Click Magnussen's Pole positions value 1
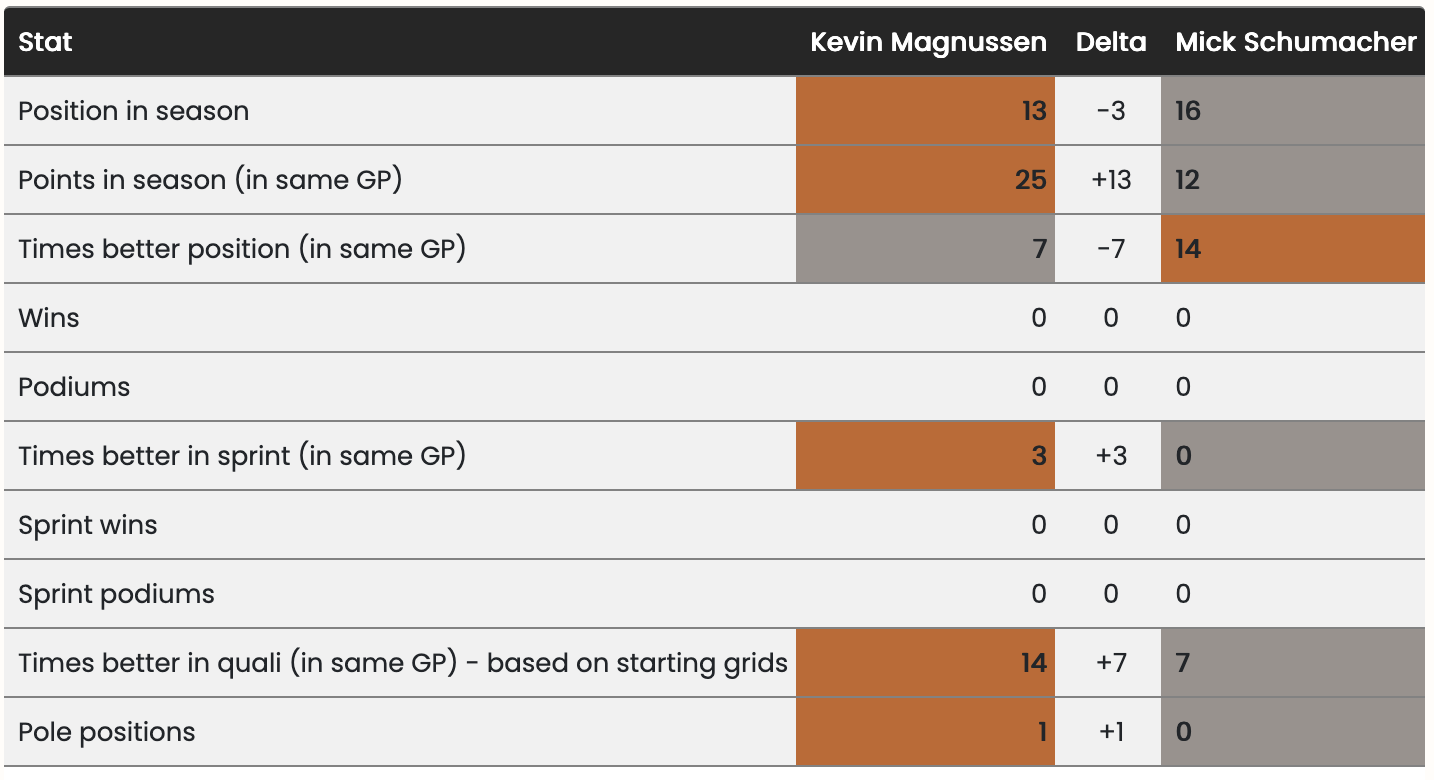The width and height of the screenshot is (1434, 780). click(1041, 732)
